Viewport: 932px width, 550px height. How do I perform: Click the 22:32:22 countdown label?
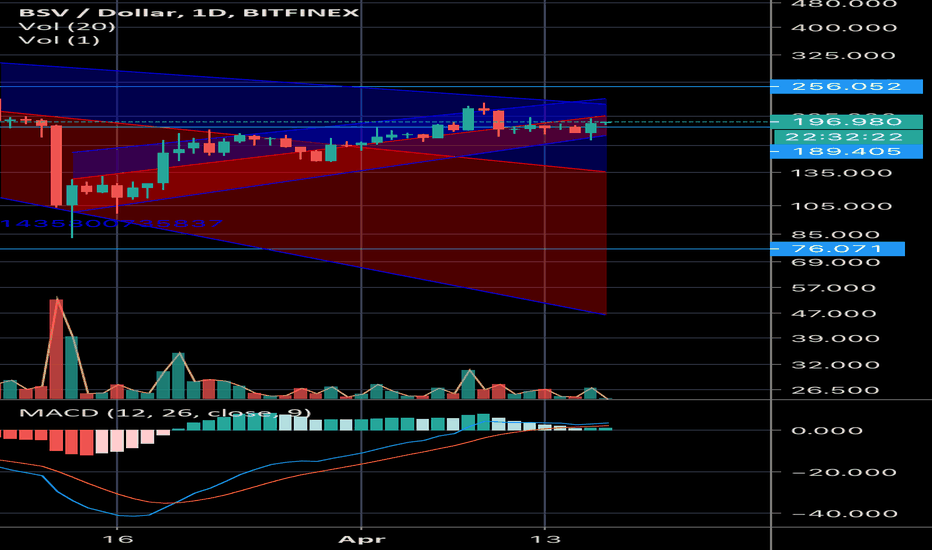click(848, 137)
